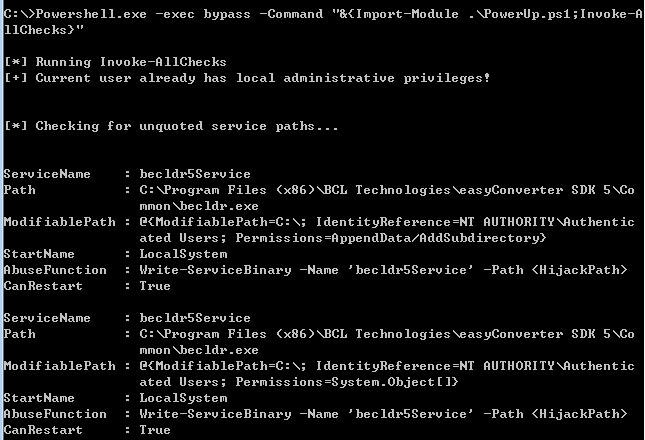Viewport: 645px width, 440px height.
Task: Click the first AbuseFunction label
Action: point(55,270)
